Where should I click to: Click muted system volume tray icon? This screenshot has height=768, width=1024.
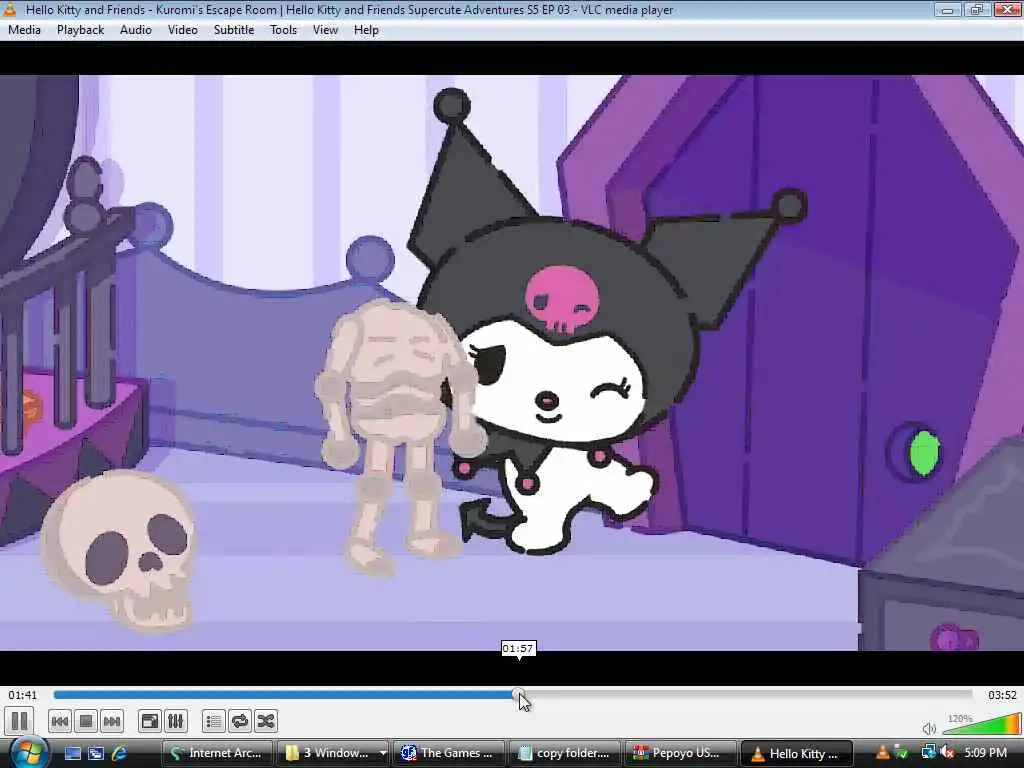[948, 753]
